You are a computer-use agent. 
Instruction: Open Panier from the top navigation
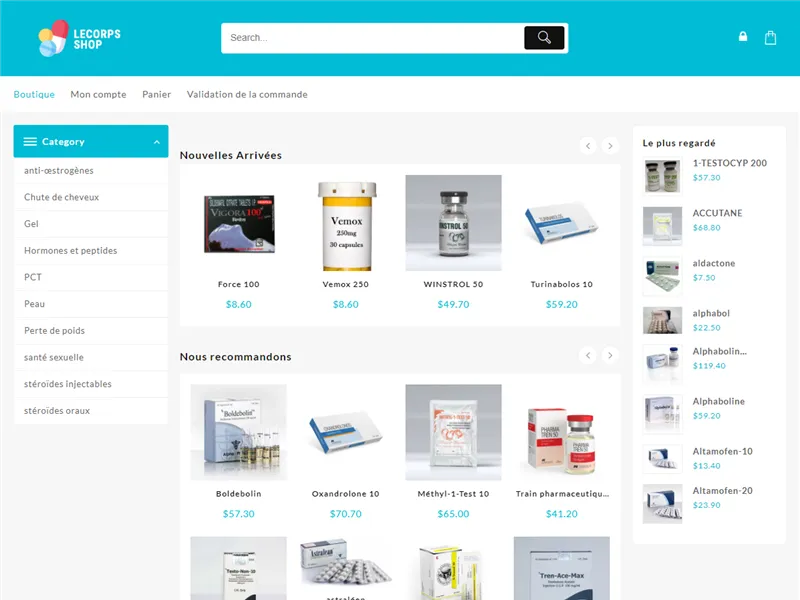pyautogui.click(x=156, y=94)
